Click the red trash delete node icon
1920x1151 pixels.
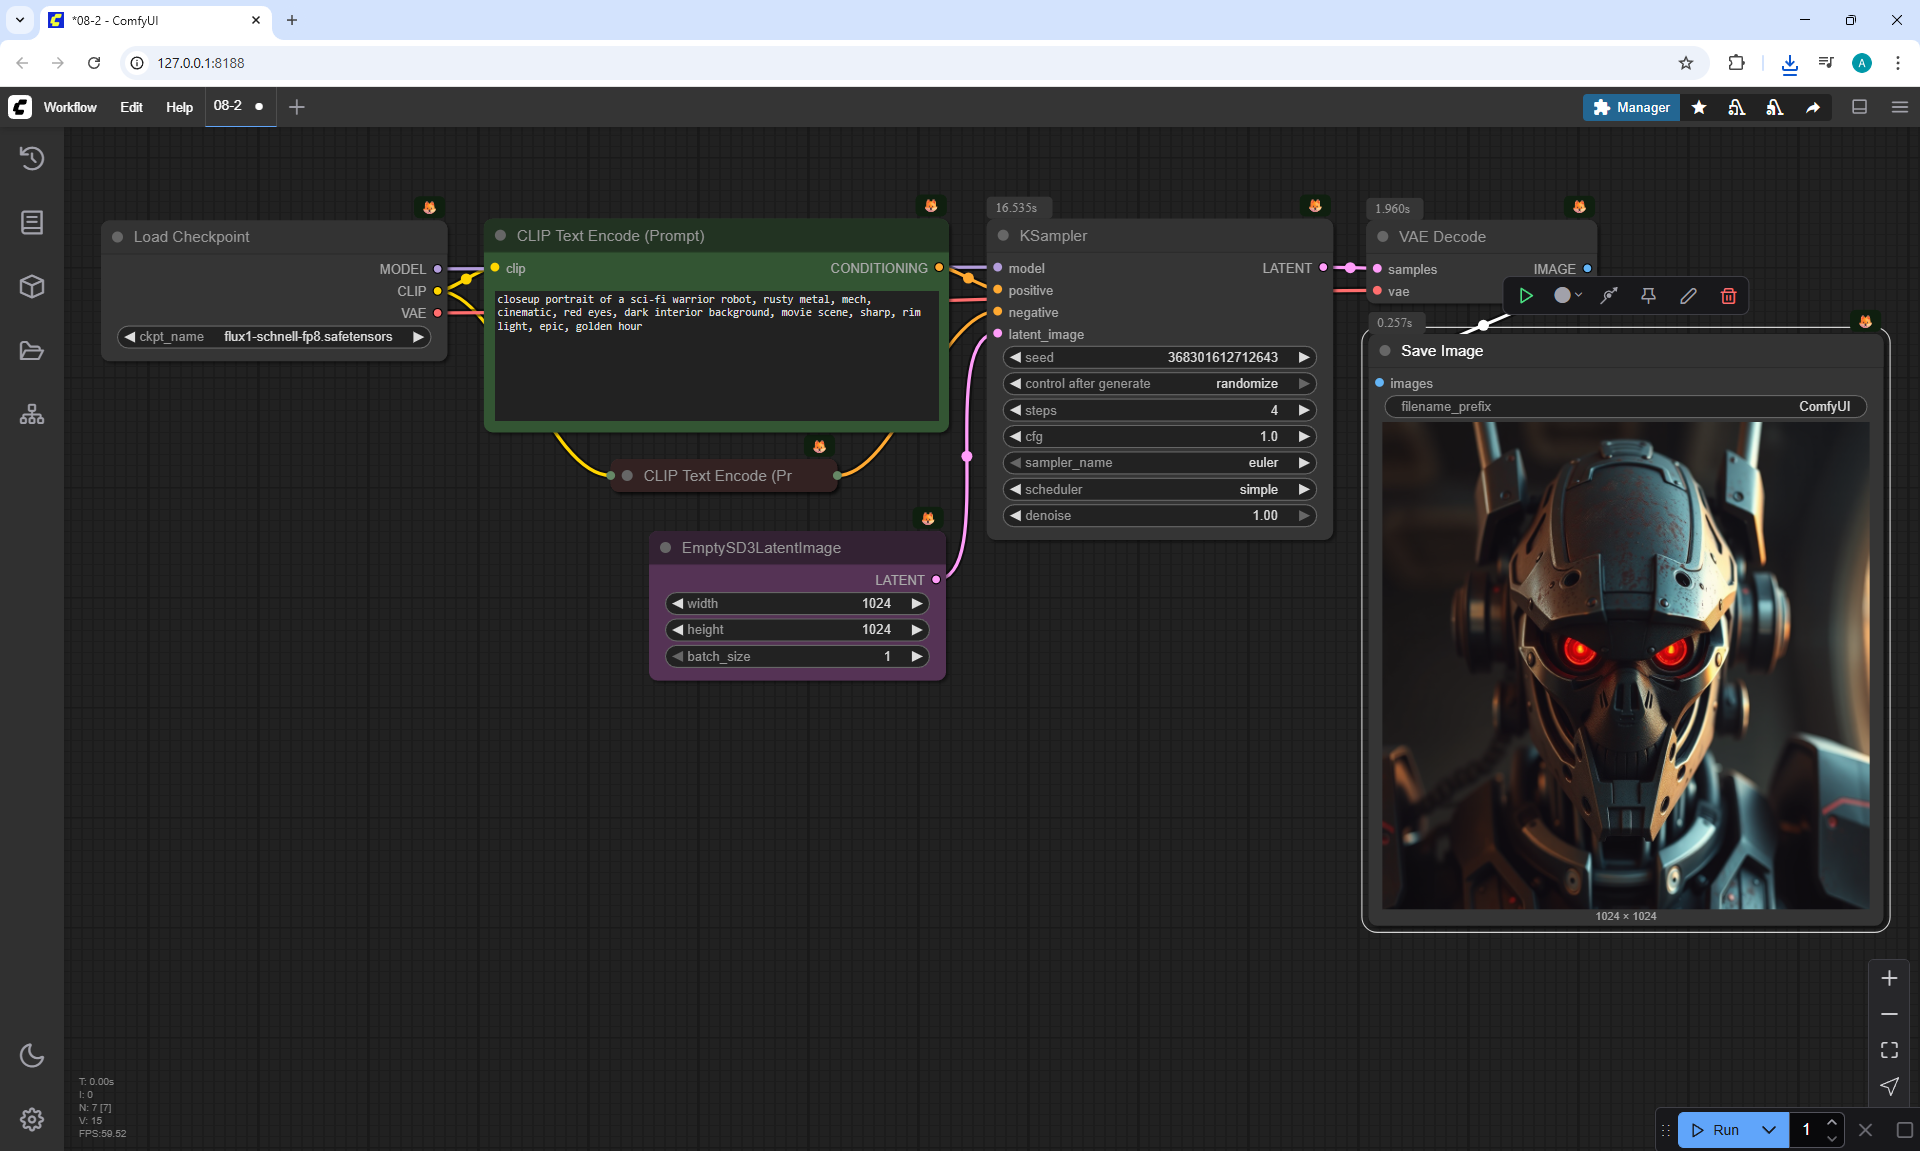(x=1728, y=296)
